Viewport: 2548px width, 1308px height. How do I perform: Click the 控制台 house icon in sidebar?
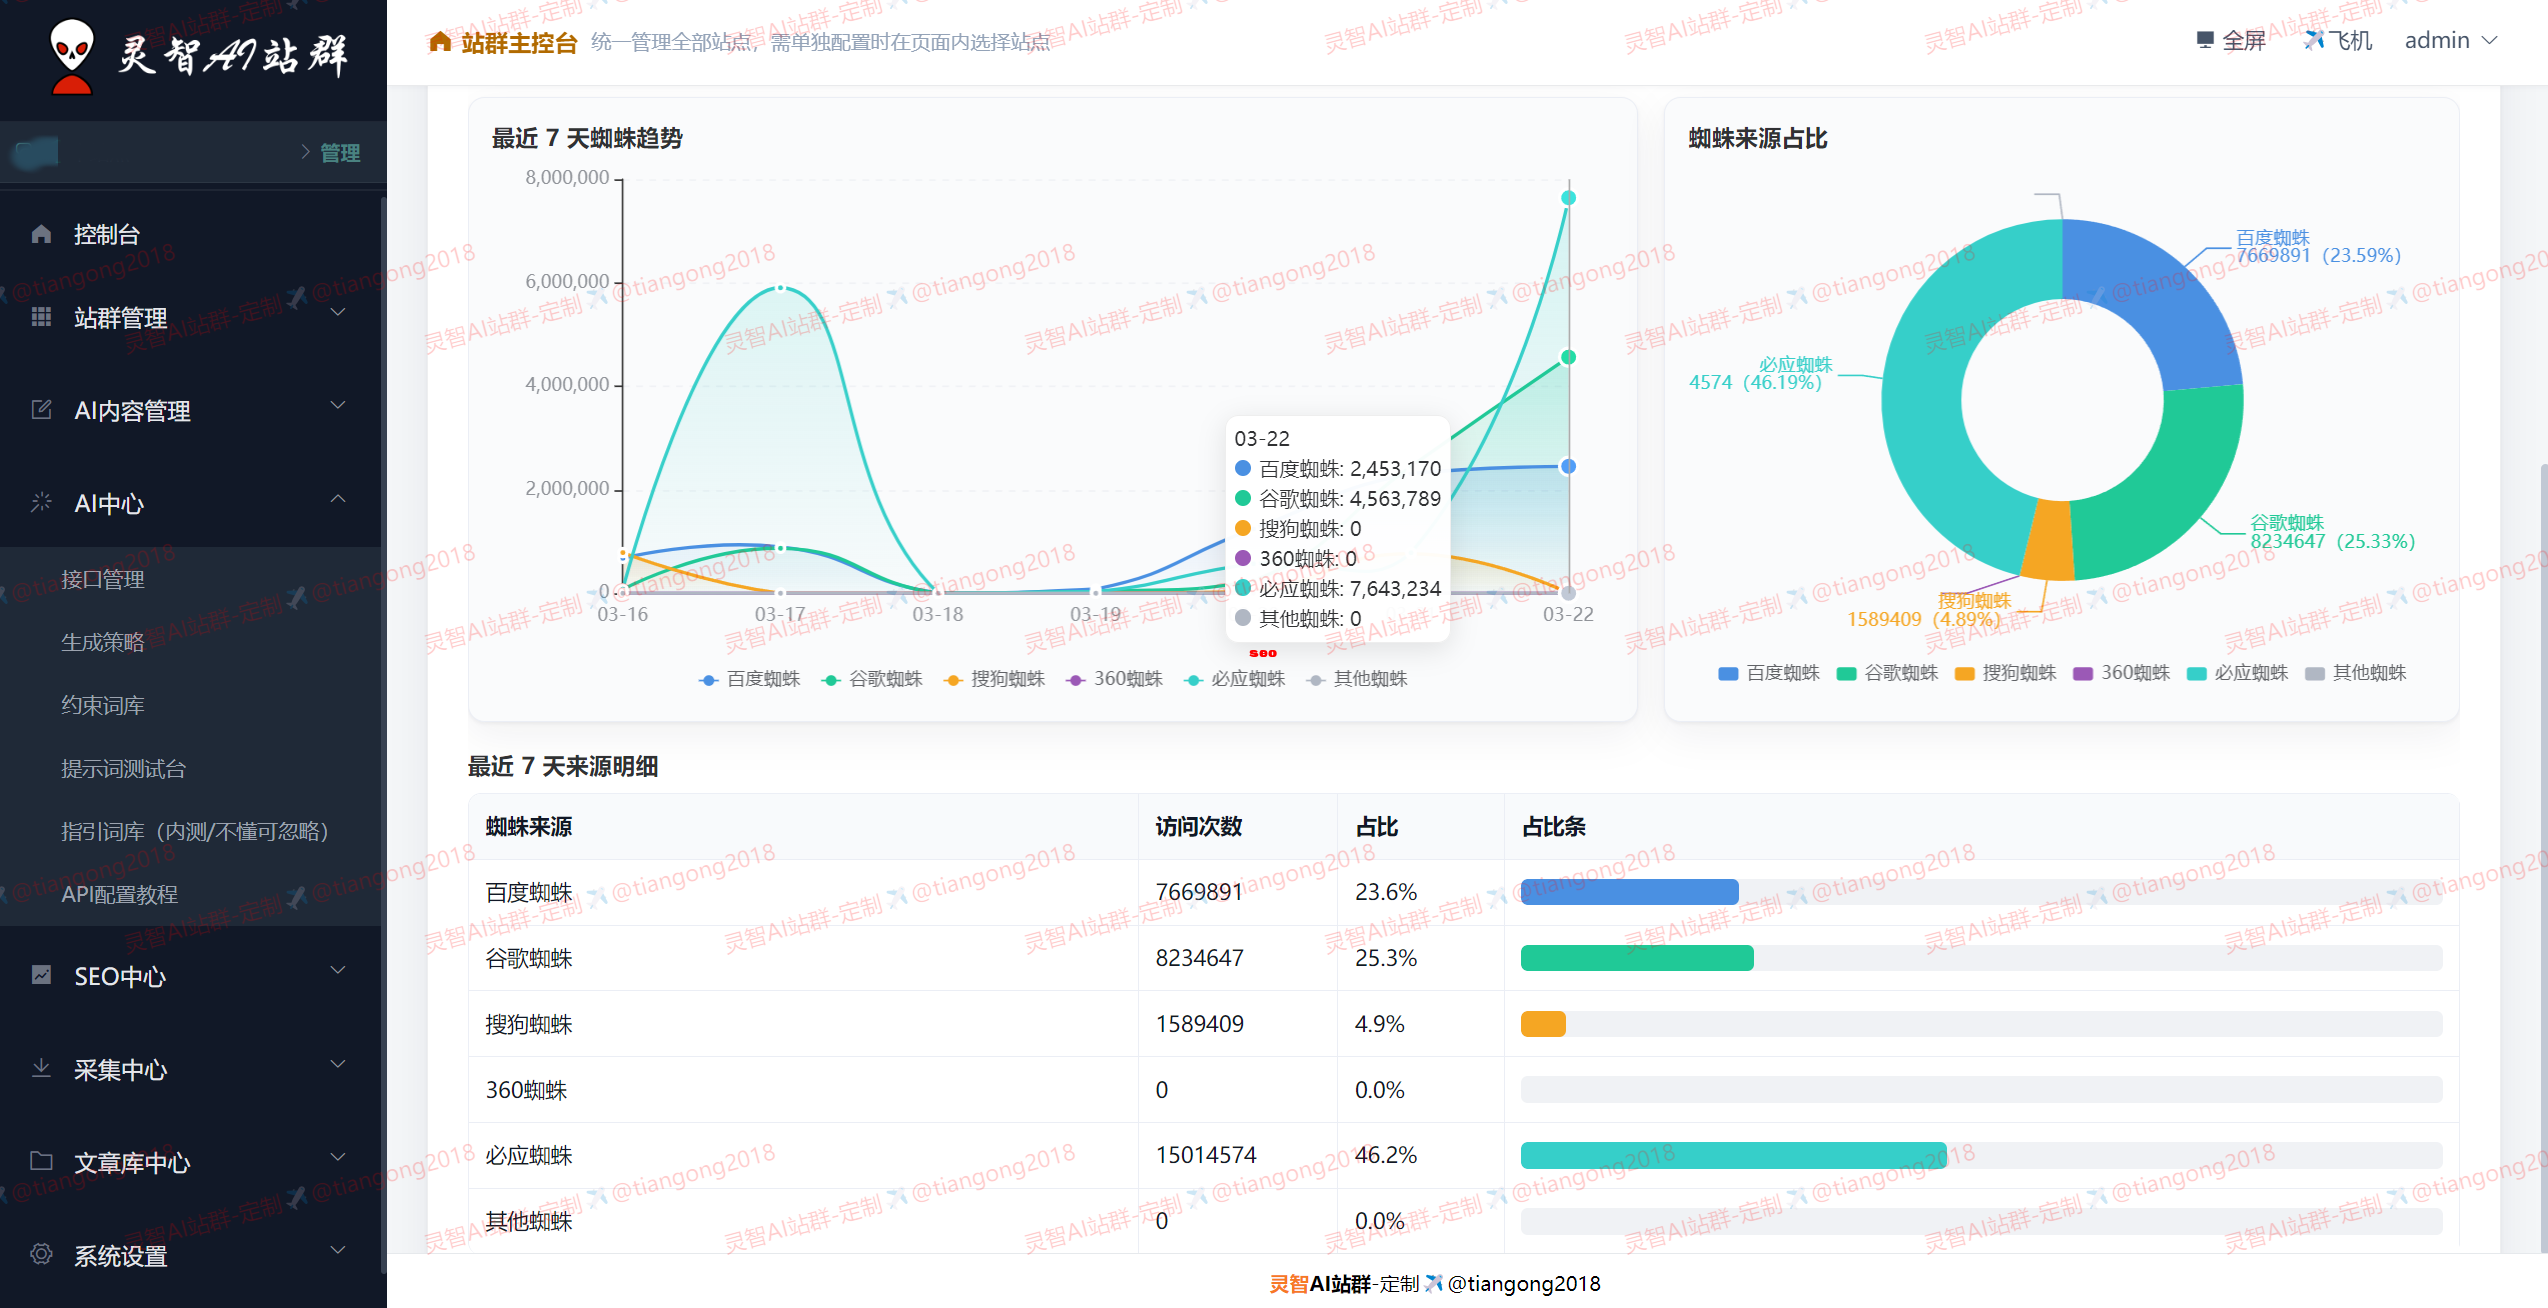(41, 234)
